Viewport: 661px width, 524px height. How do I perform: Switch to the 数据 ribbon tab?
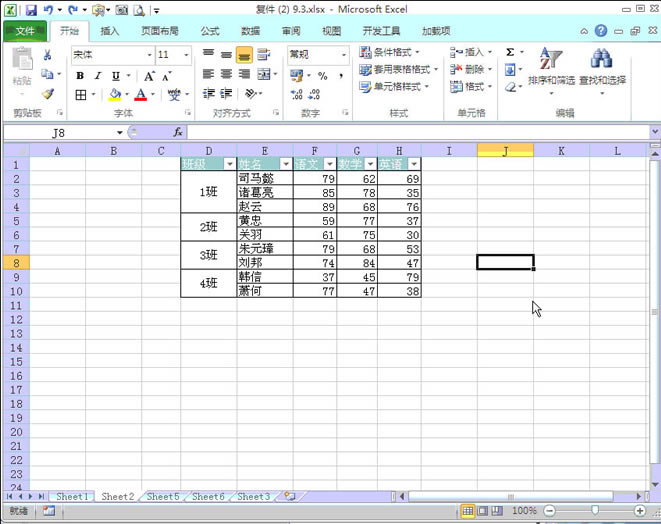pos(250,31)
